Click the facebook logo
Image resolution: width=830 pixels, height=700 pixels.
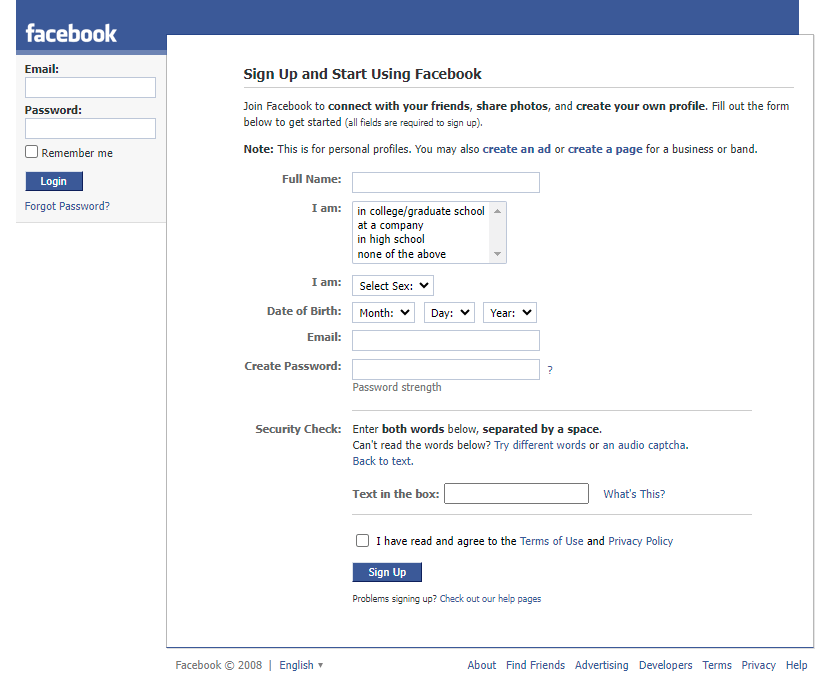point(71,33)
